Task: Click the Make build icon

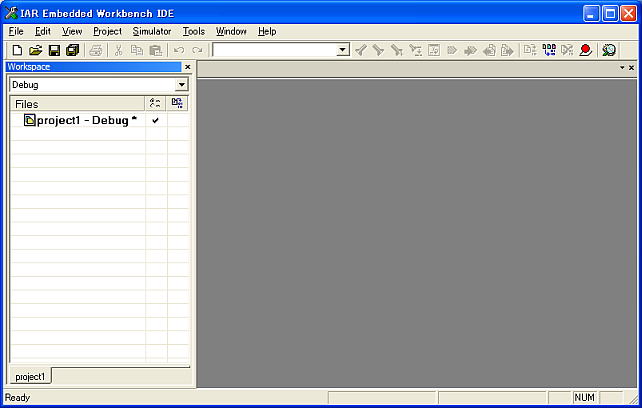Action: pyautogui.click(x=549, y=50)
